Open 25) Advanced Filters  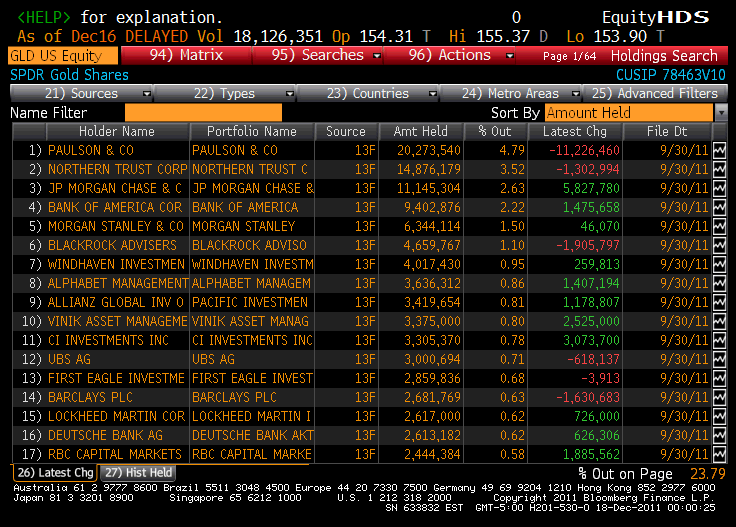(655, 93)
